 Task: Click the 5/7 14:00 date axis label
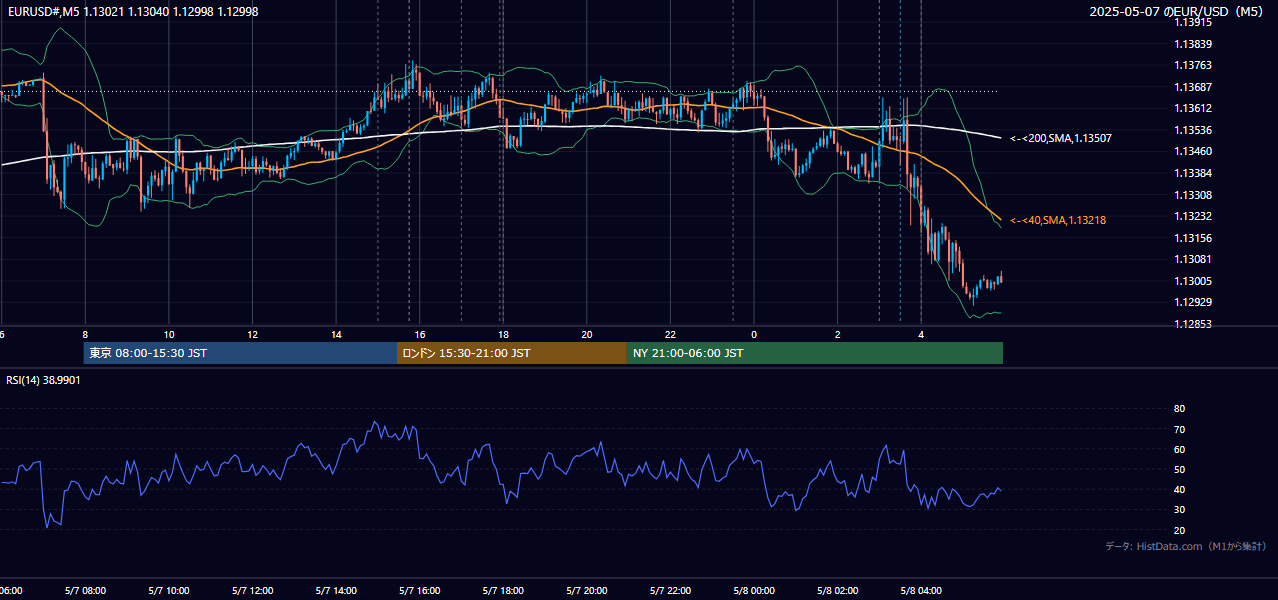pyautogui.click(x=336, y=591)
